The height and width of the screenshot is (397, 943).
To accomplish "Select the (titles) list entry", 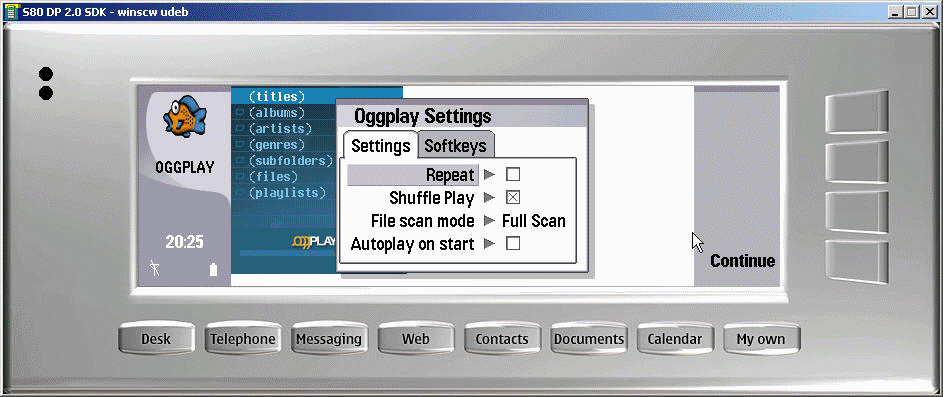I will click(277, 96).
